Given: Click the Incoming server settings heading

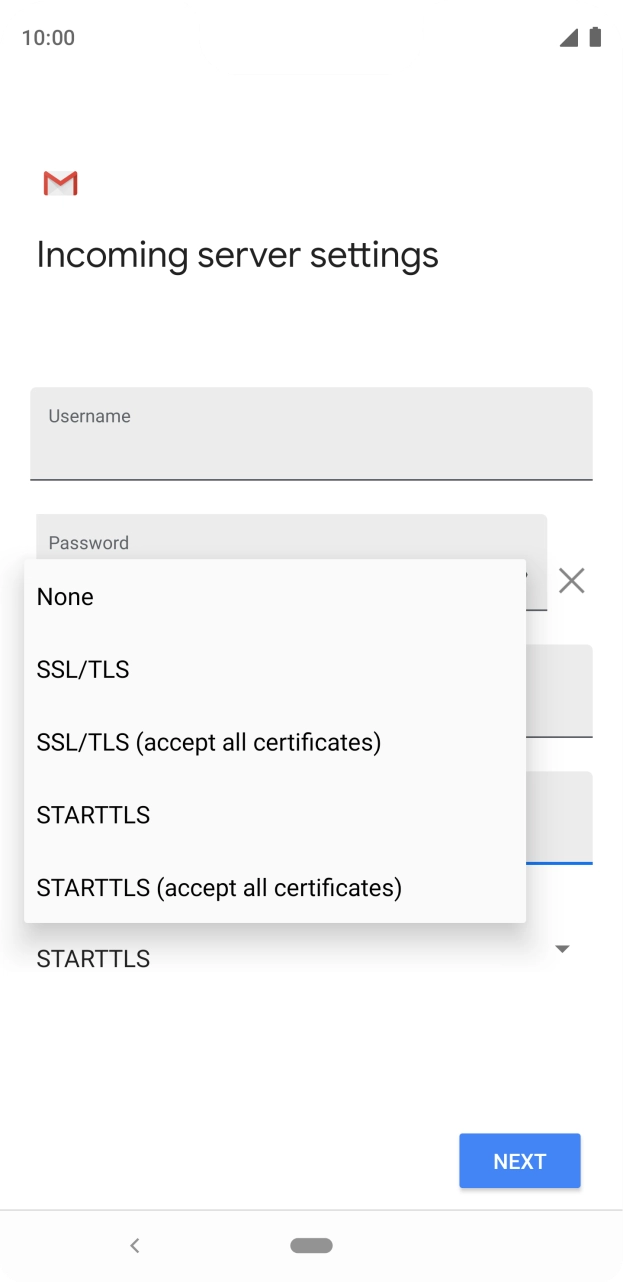Looking at the screenshot, I should (x=237, y=254).
